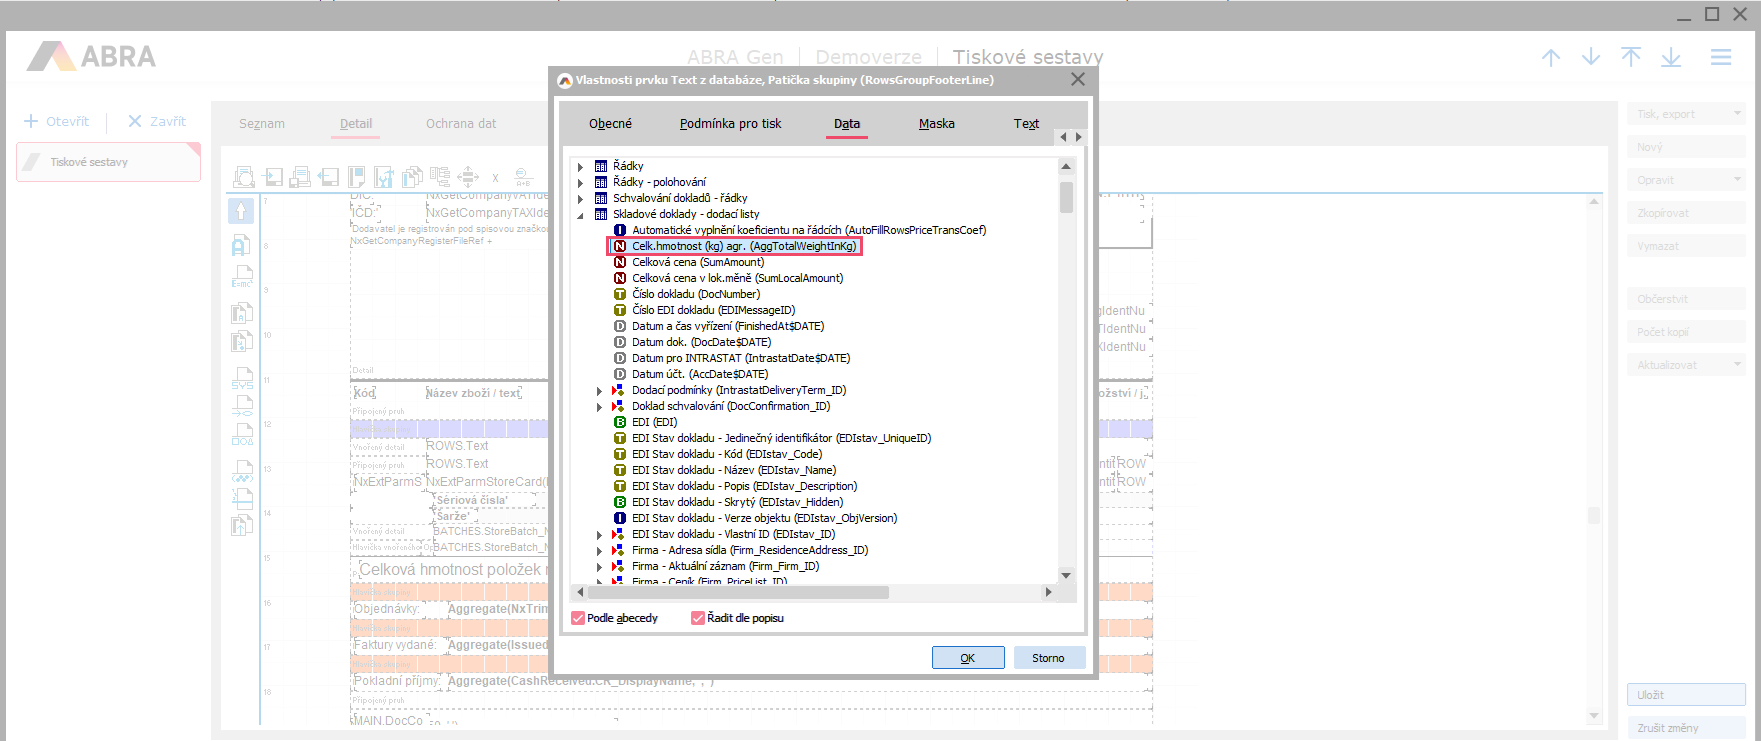
Task: Select the E=mc² expression tool
Action: coord(242,278)
